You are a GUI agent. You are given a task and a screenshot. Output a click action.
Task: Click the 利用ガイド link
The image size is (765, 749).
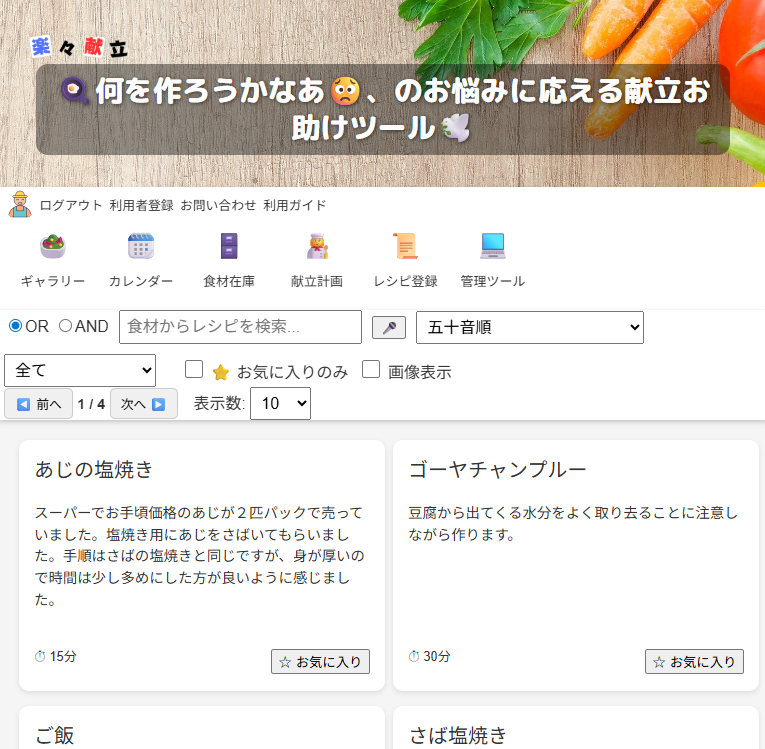295,205
